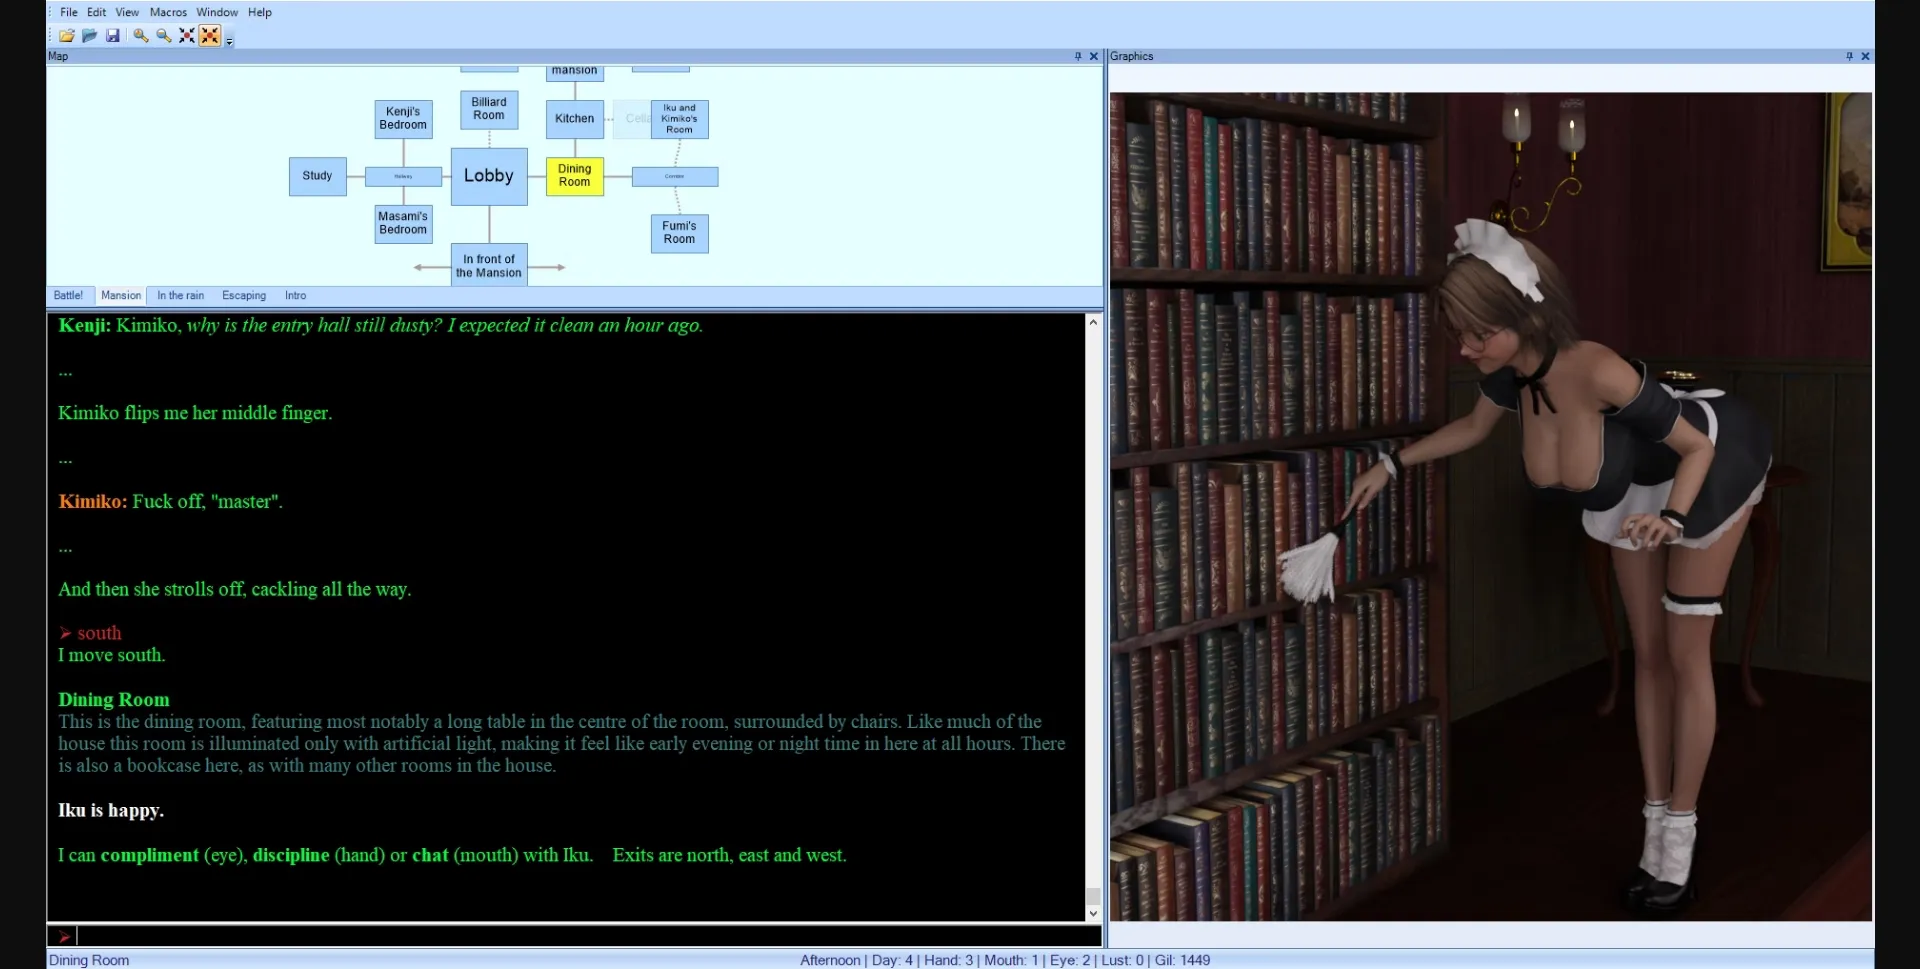This screenshot has width=1920, height=969.
Task: Close the Graphics panel
Action: tap(1865, 56)
